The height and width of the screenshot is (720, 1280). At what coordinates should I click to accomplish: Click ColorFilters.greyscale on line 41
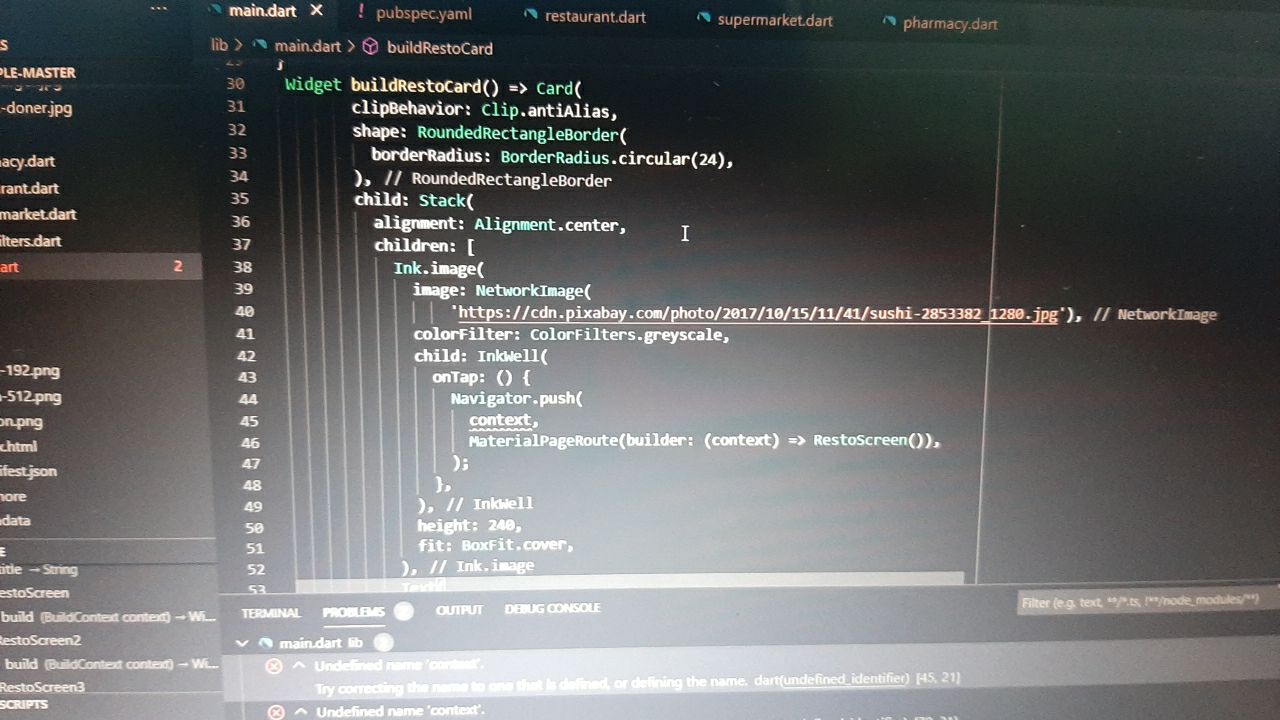(626, 335)
